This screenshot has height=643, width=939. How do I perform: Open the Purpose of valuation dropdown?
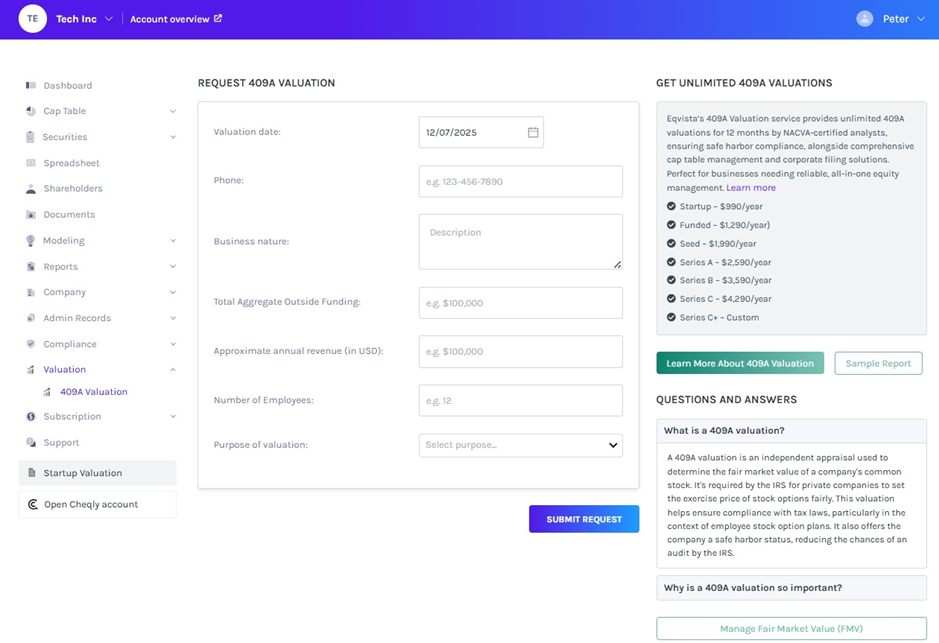pyautogui.click(x=520, y=445)
